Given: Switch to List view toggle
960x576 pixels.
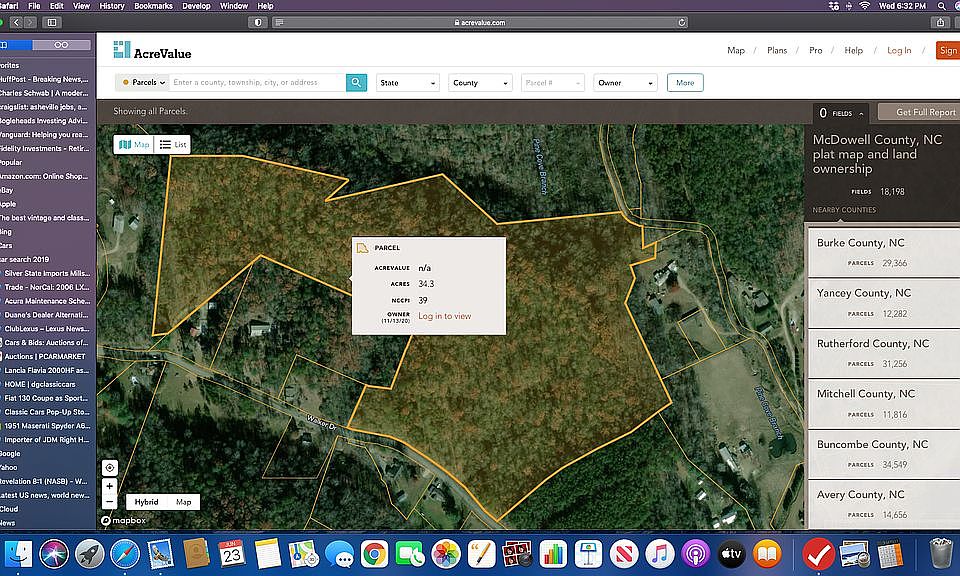Looking at the screenshot, I should tap(173, 144).
